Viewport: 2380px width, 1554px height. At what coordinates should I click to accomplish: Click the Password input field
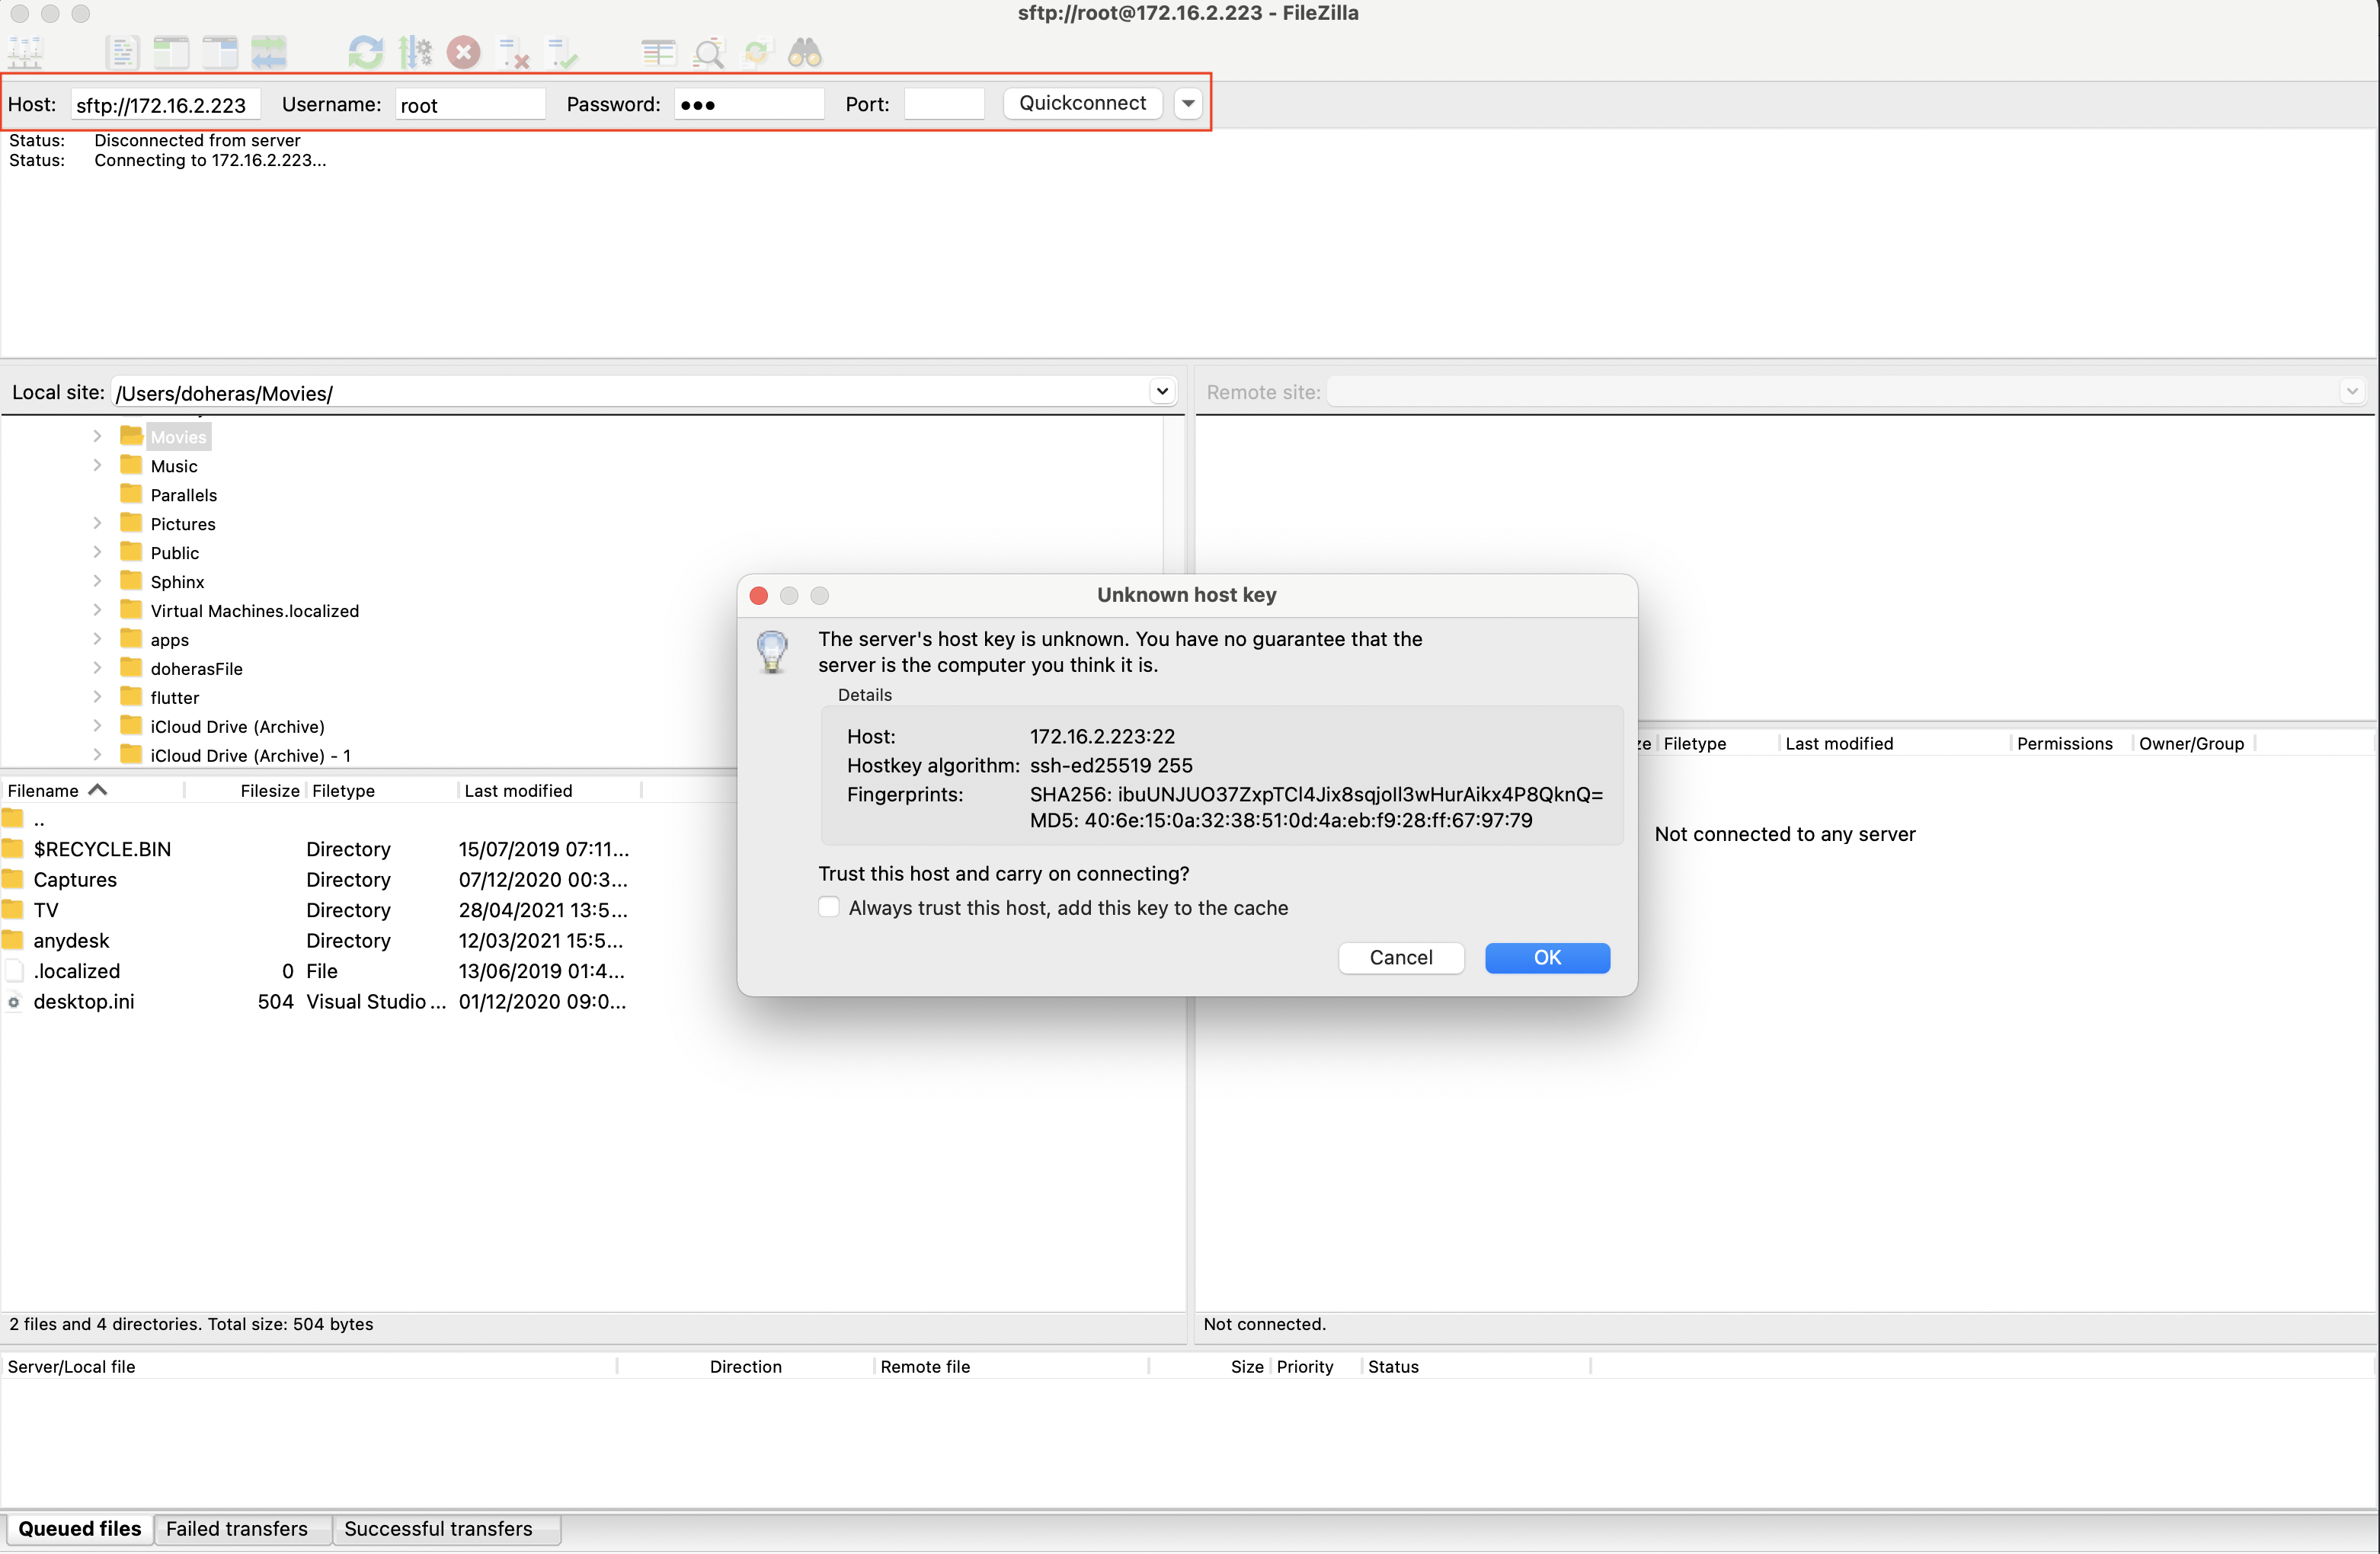[x=748, y=105]
